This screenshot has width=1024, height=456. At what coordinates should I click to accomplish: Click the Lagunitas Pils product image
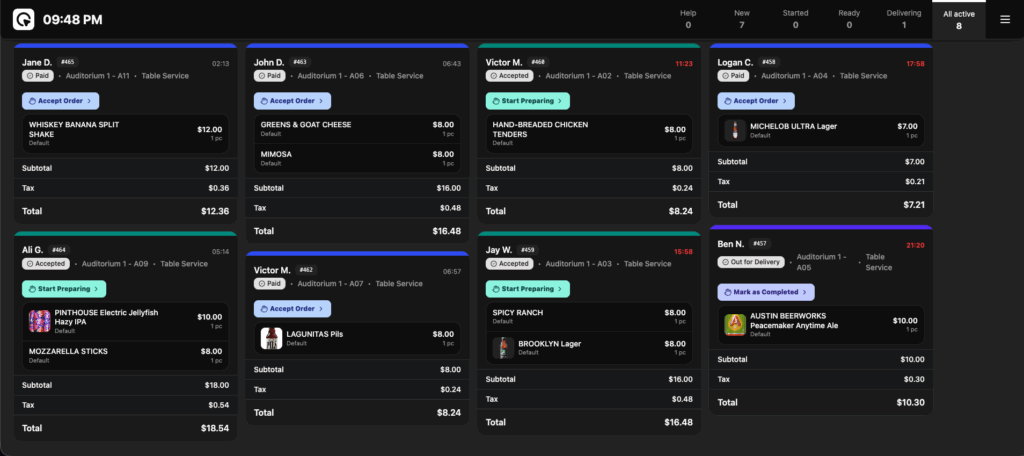(271, 338)
